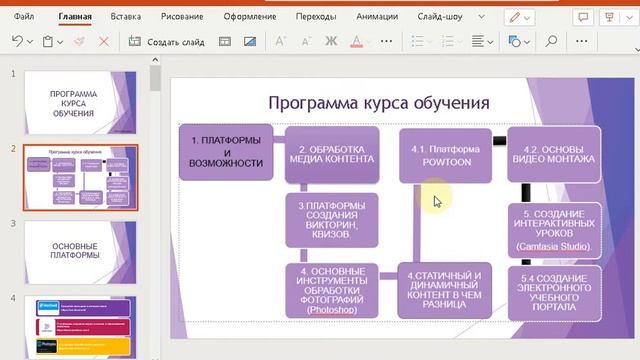
Task: Decrease font size with small A icon
Action: click(x=306, y=42)
